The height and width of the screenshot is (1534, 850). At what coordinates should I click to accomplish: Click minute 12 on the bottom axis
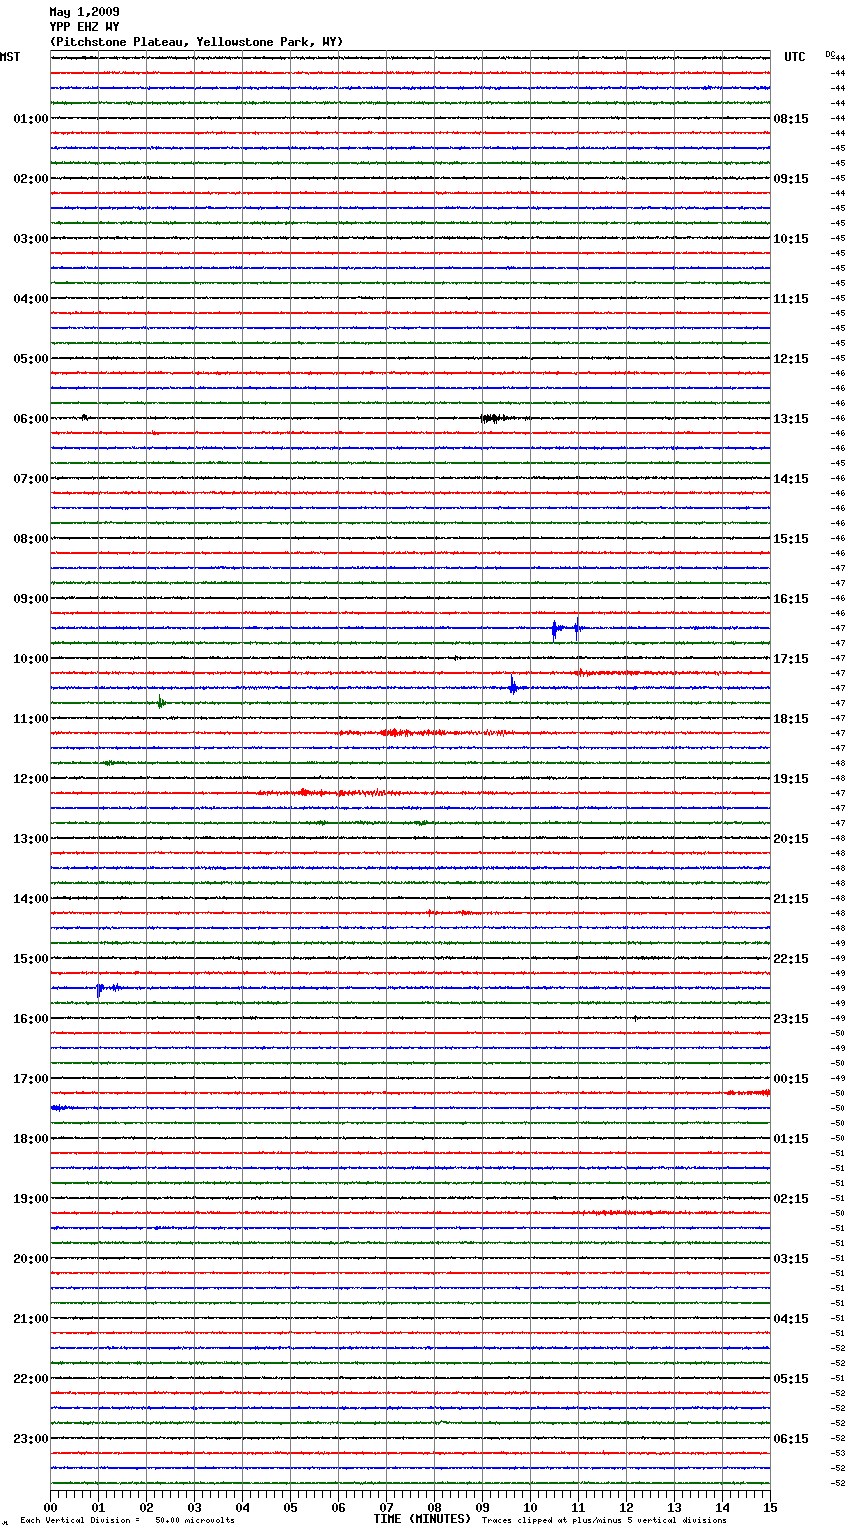pos(626,1507)
